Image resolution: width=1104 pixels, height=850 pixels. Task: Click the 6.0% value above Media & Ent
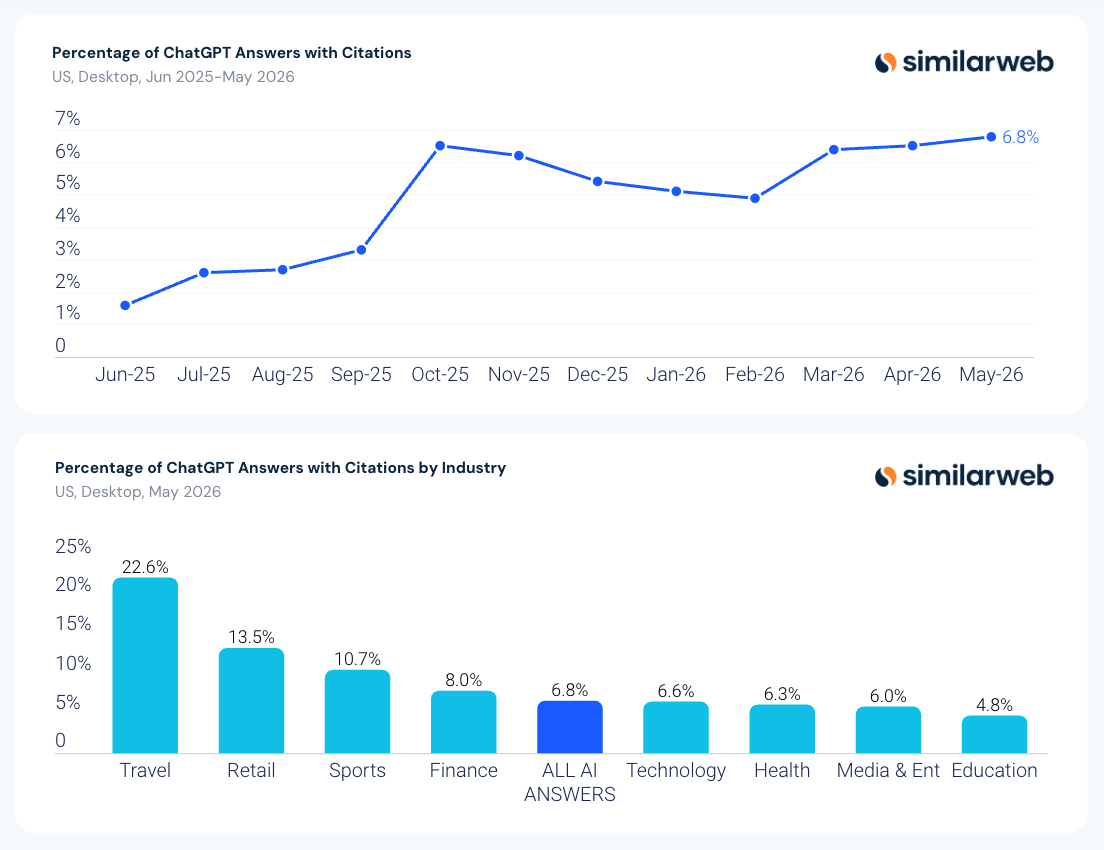889,696
